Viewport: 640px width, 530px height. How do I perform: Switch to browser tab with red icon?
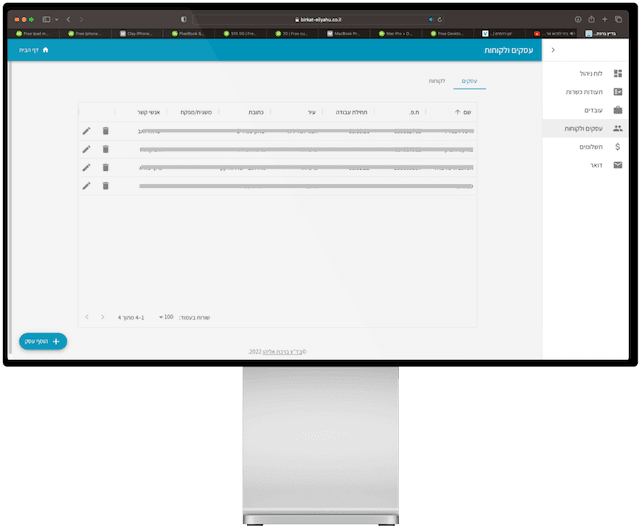[x=551, y=33]
